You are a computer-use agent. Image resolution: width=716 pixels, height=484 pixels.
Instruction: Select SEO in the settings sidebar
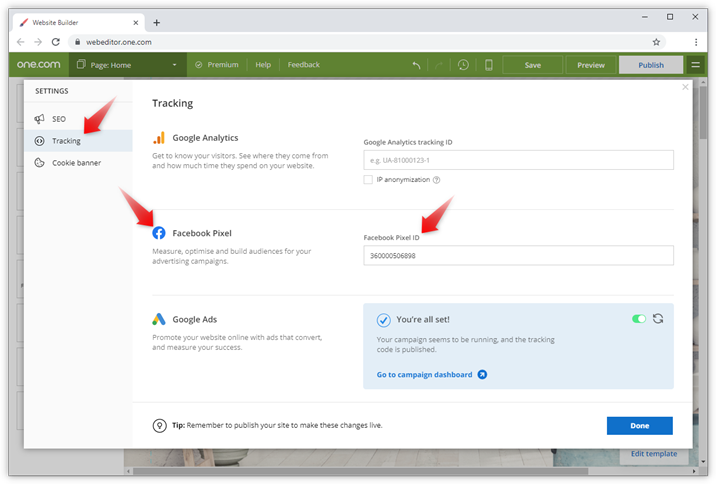pos(59,119)
